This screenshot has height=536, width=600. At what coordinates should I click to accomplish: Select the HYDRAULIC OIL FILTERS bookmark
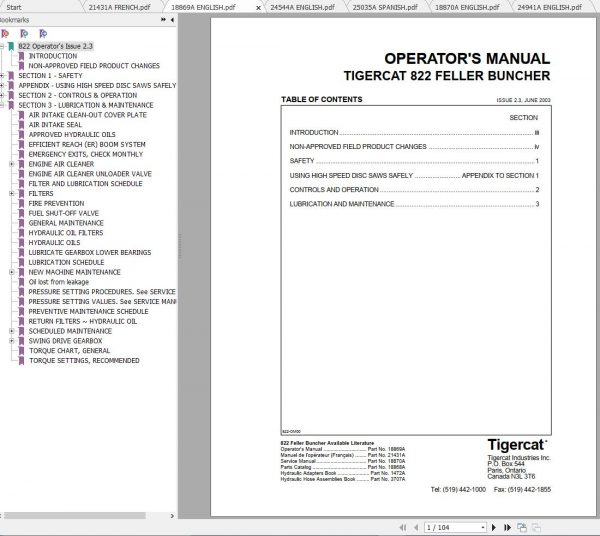point(66,233)
